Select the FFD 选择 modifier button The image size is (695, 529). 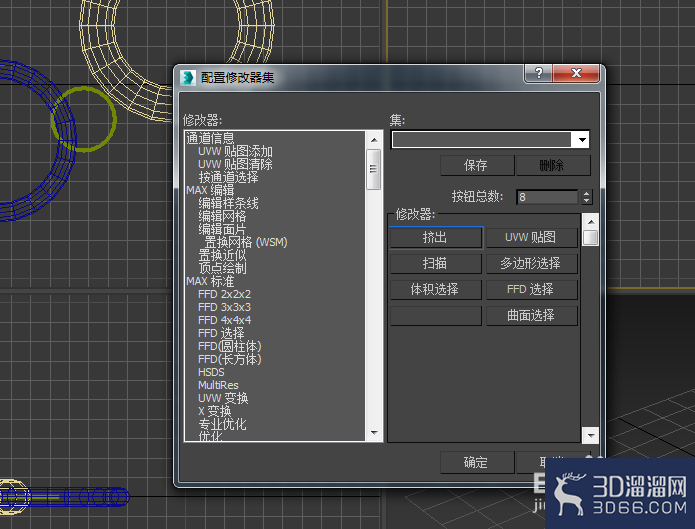pos(531,290)
